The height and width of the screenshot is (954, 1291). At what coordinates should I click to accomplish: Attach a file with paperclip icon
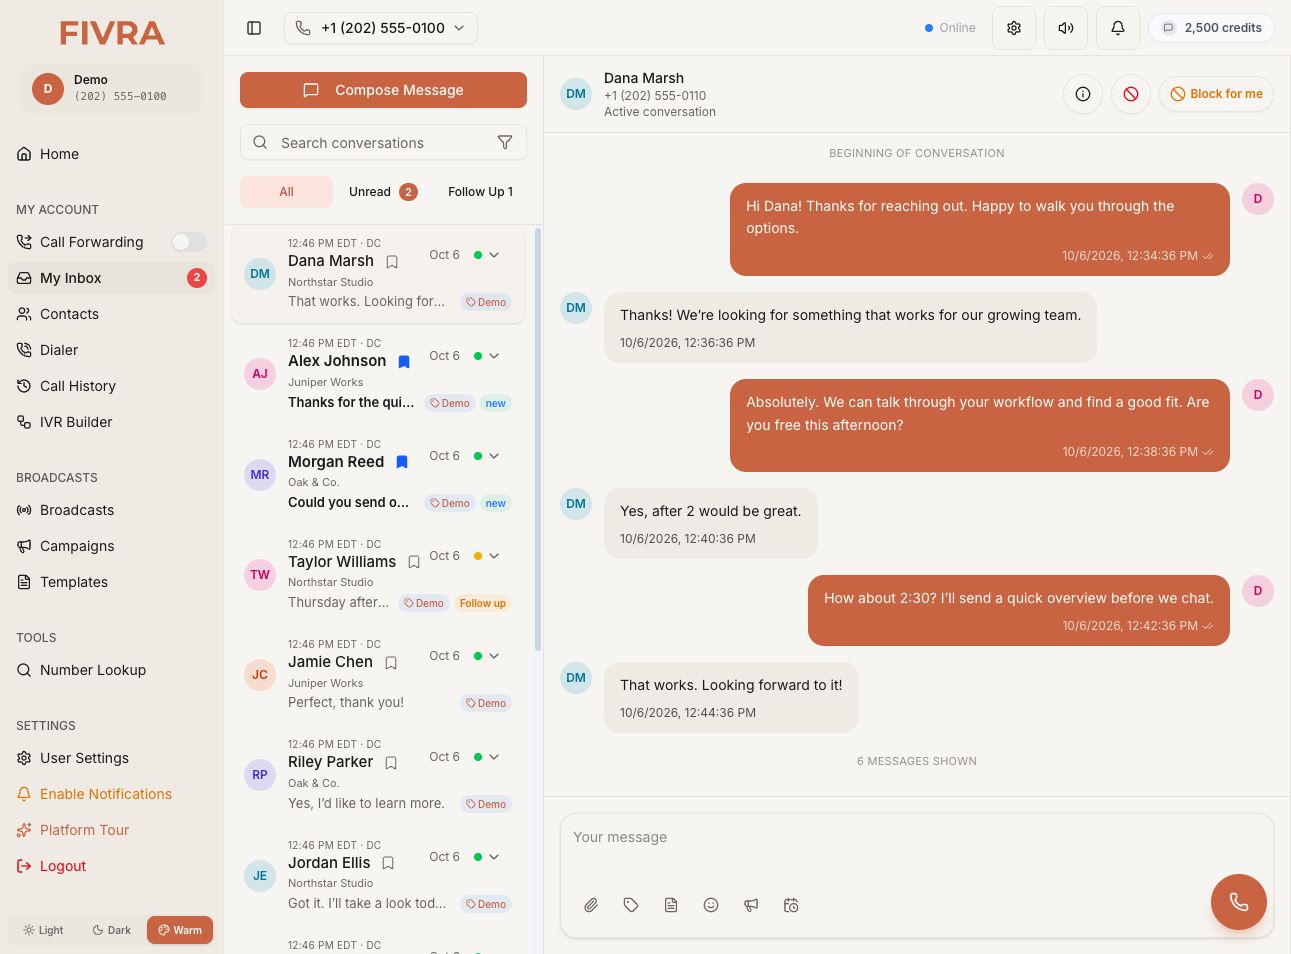pyautogui.click(x=591, y=905)
